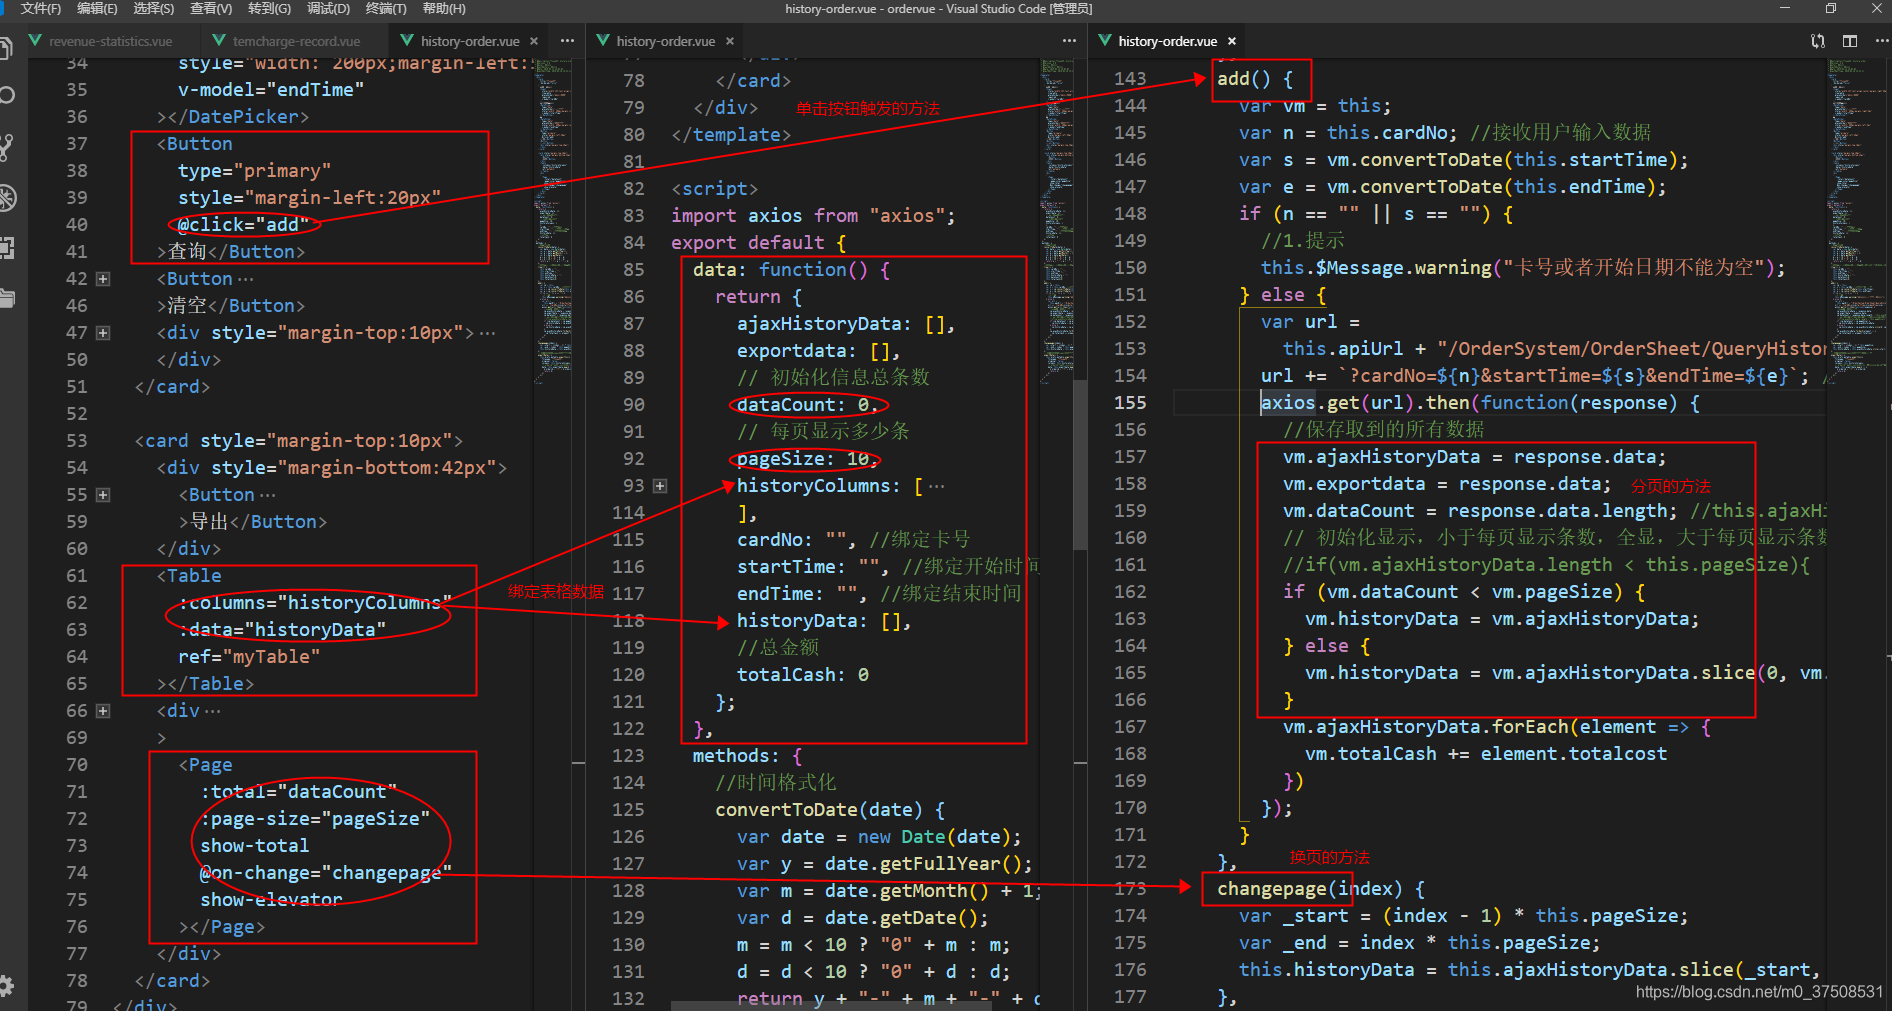
Task: Click the horizontal scrollbar under the middle editor
Action: point(830,1006)
